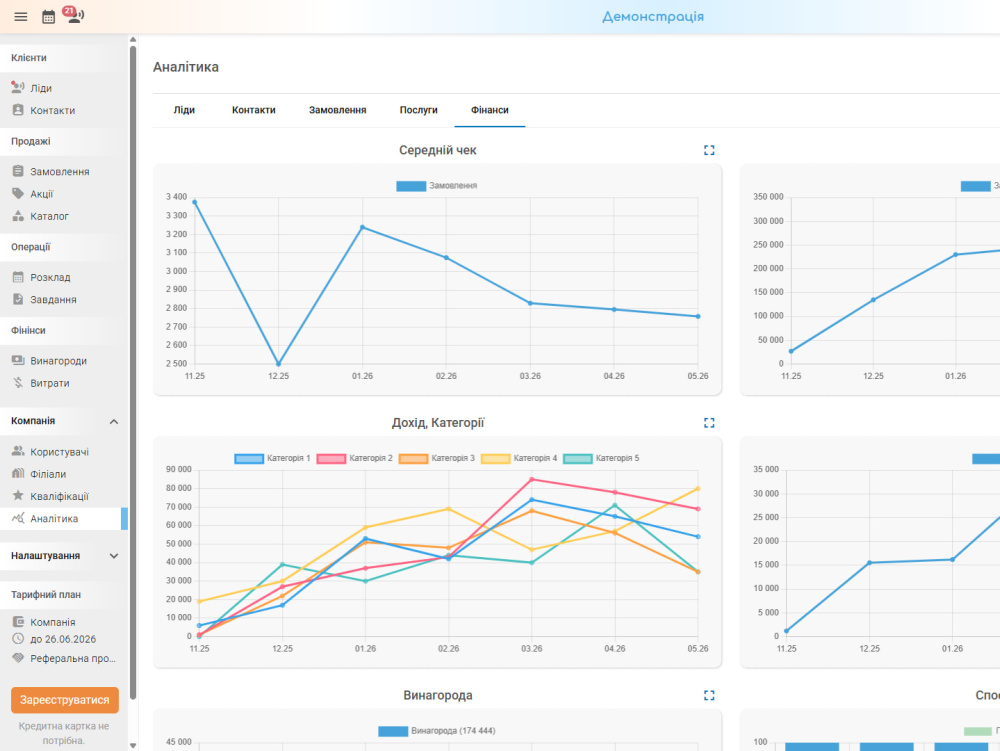The width and height of the screenshot is (1000, 751).
Task: Switch to the Контакти tab
Action: [x=254, y=110]
